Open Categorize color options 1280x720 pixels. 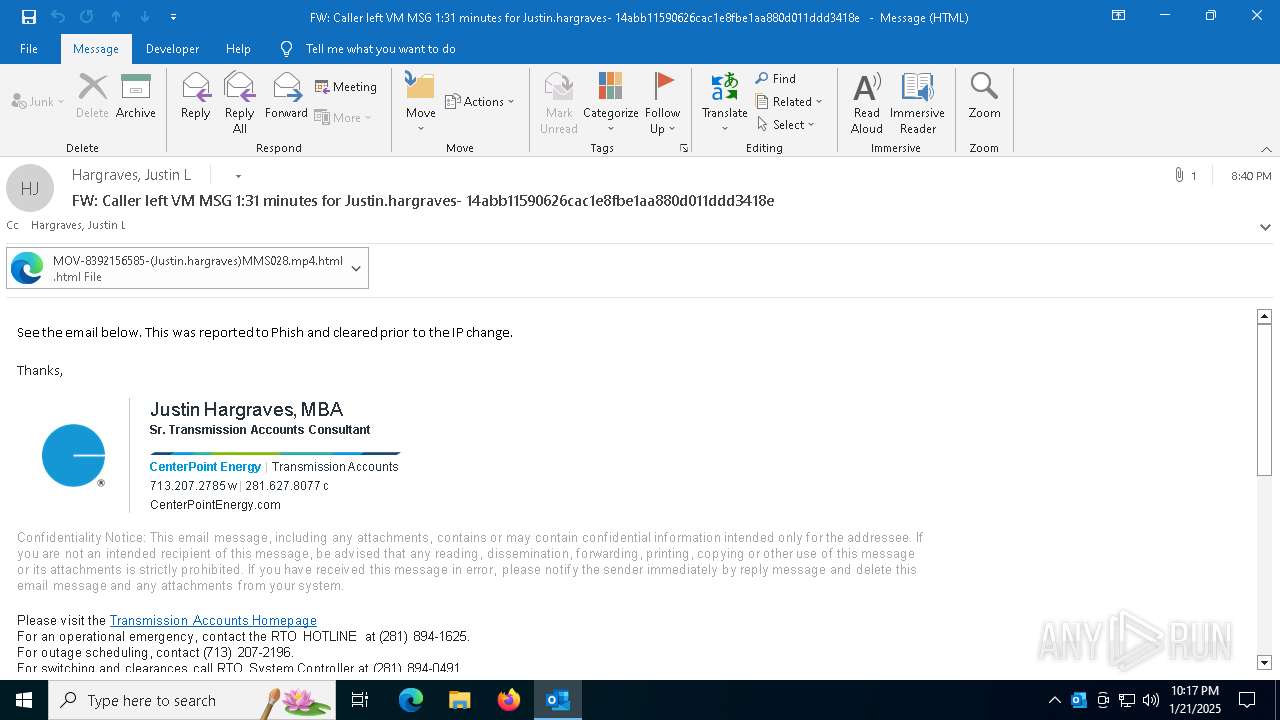(611, 102)
